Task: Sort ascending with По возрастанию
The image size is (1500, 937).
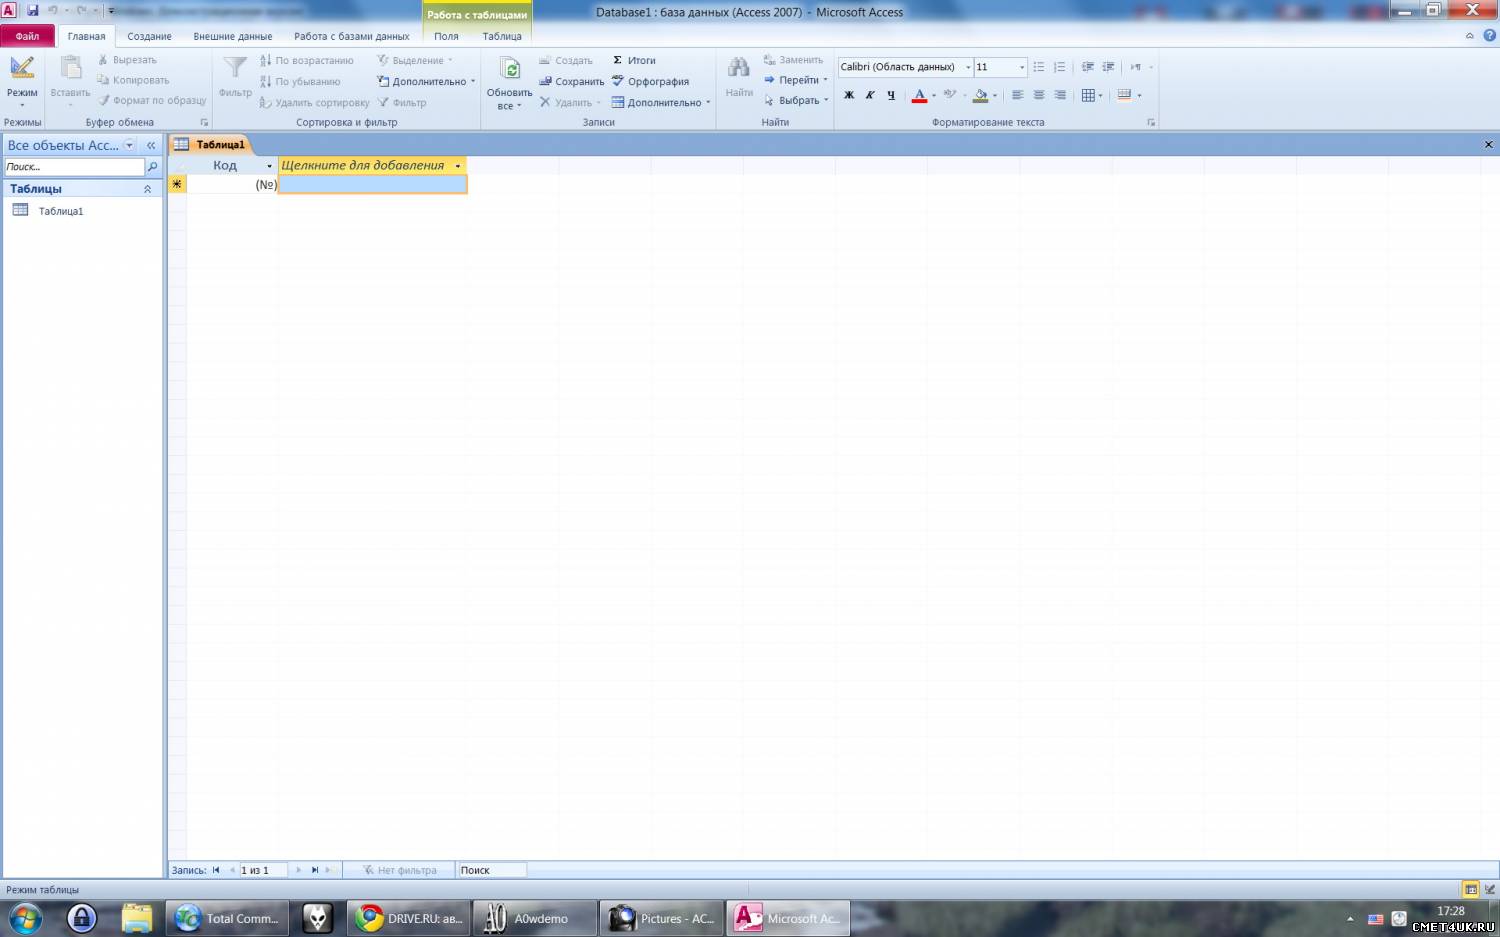Action: 307,60
